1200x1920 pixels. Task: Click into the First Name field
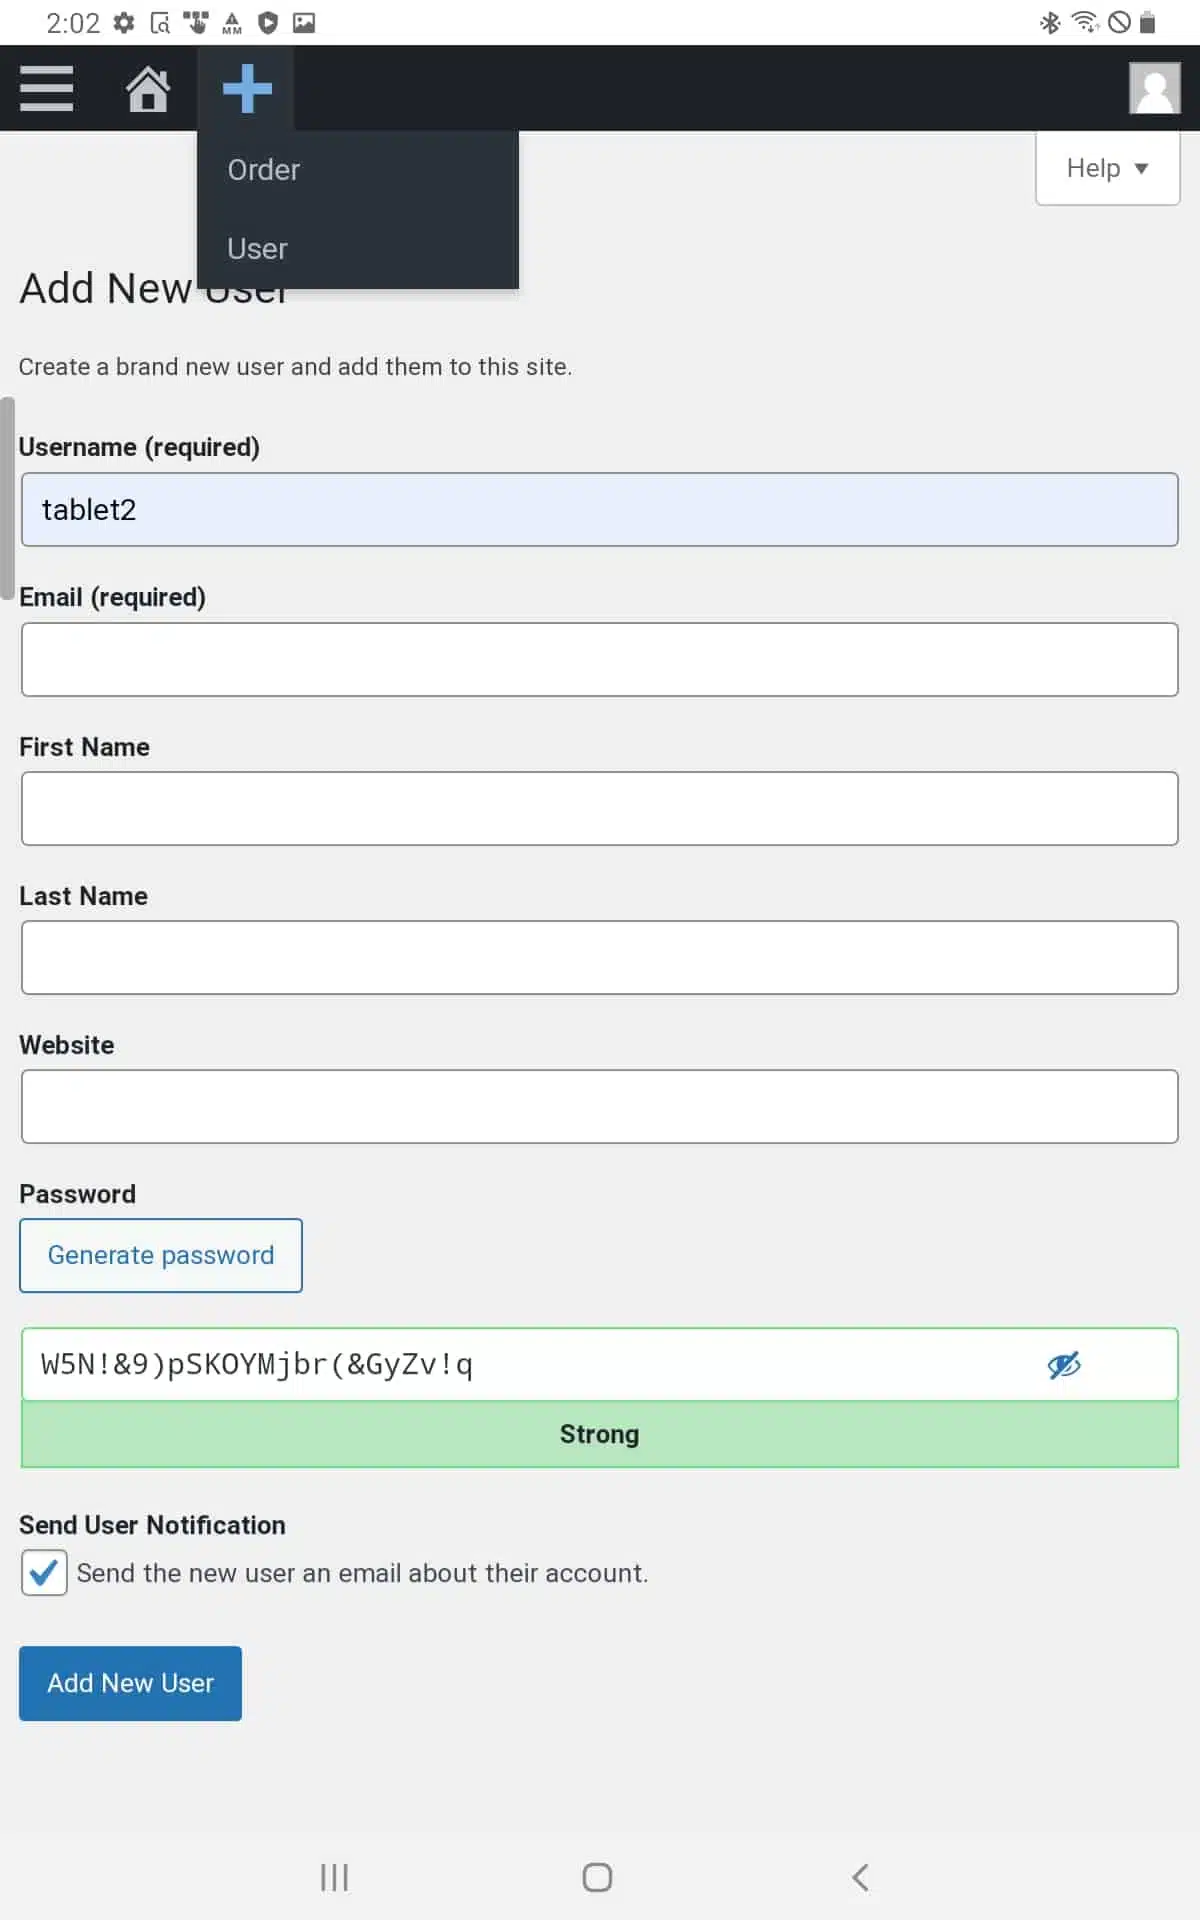point(600,808)
